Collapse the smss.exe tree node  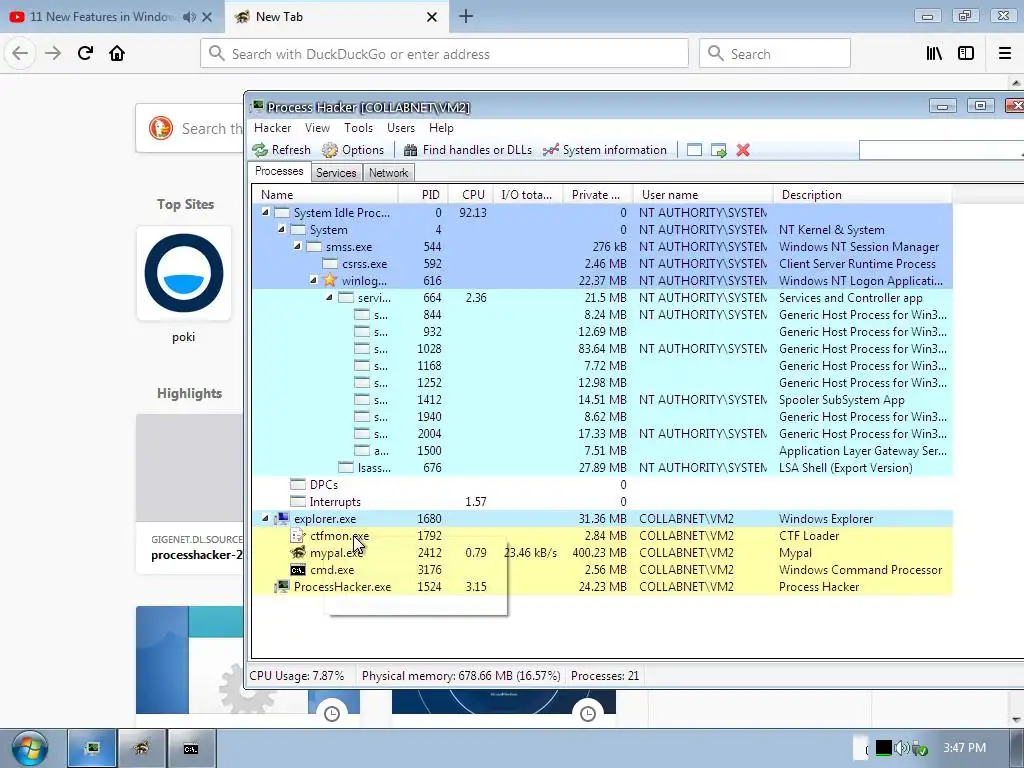(x=297, y=246)
